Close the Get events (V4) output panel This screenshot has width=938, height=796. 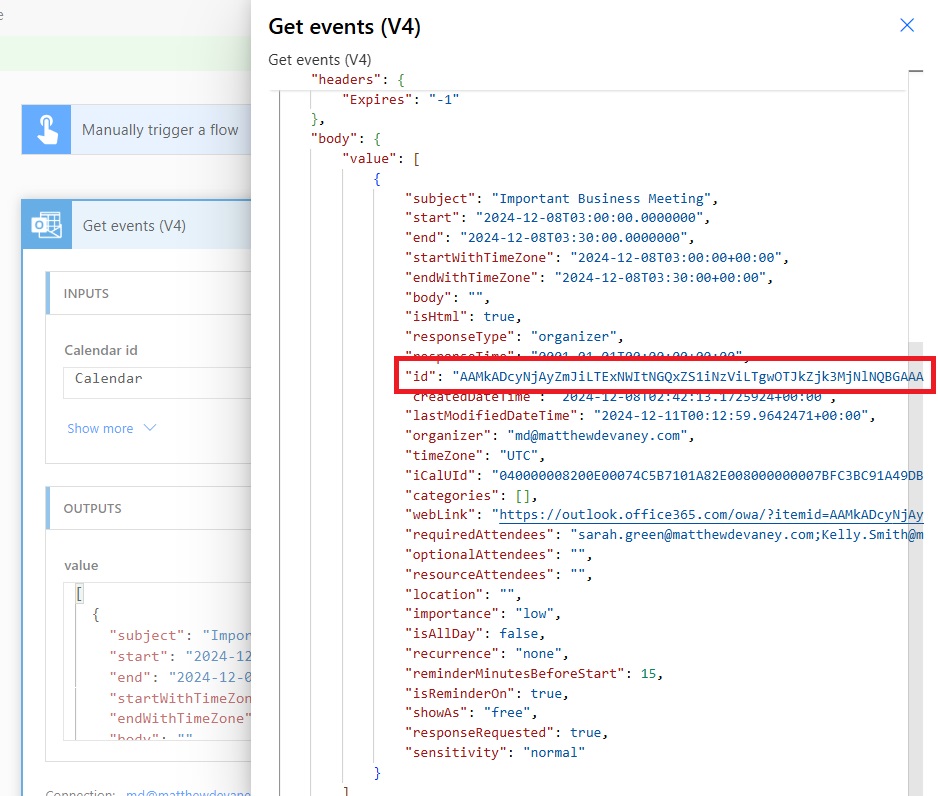[906, 25]
